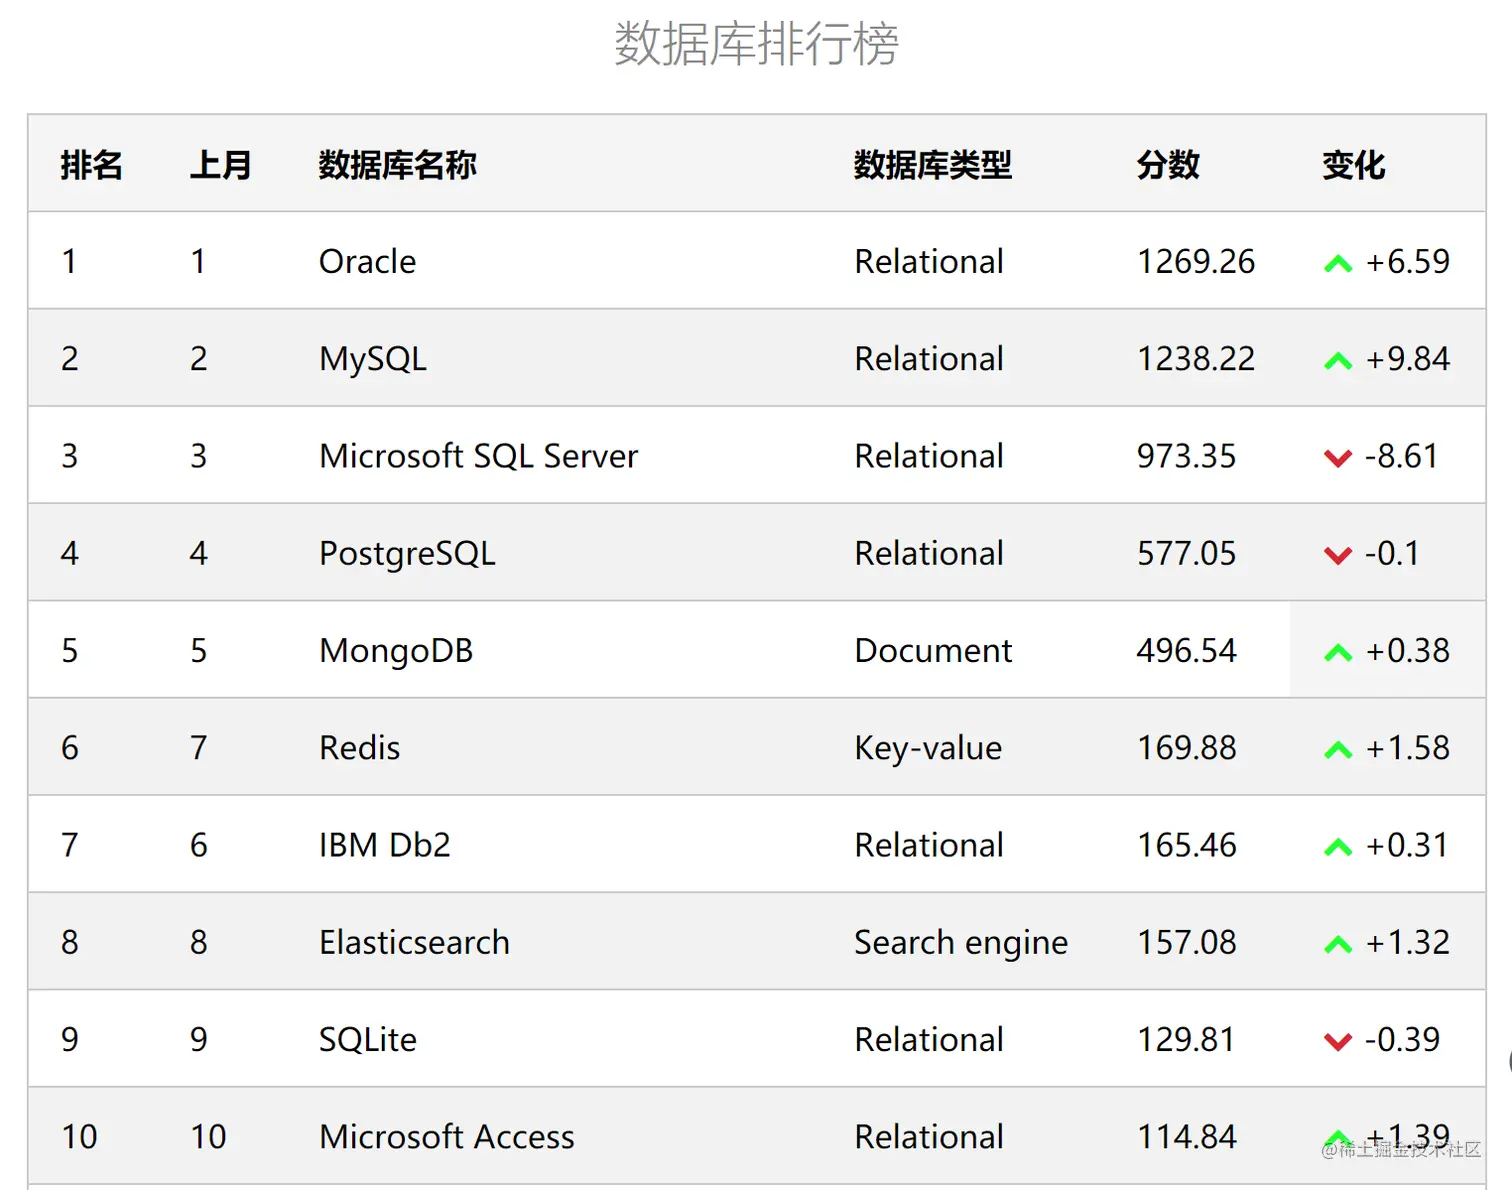Click green up arrow in Elasticsearch row
This screenshot has height=1190, width=1512.
tap(1337, 944)
